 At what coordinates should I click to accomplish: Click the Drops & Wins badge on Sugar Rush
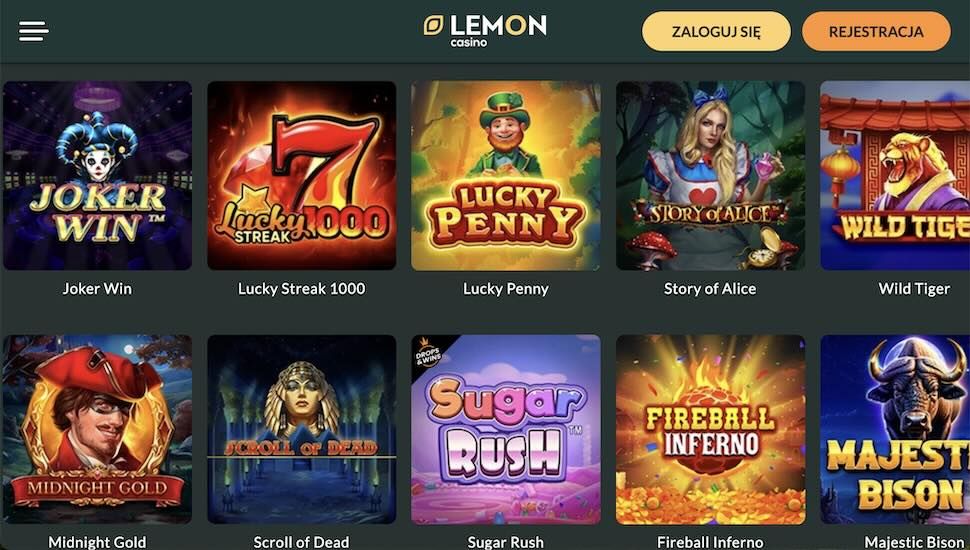tap(429, 353)
